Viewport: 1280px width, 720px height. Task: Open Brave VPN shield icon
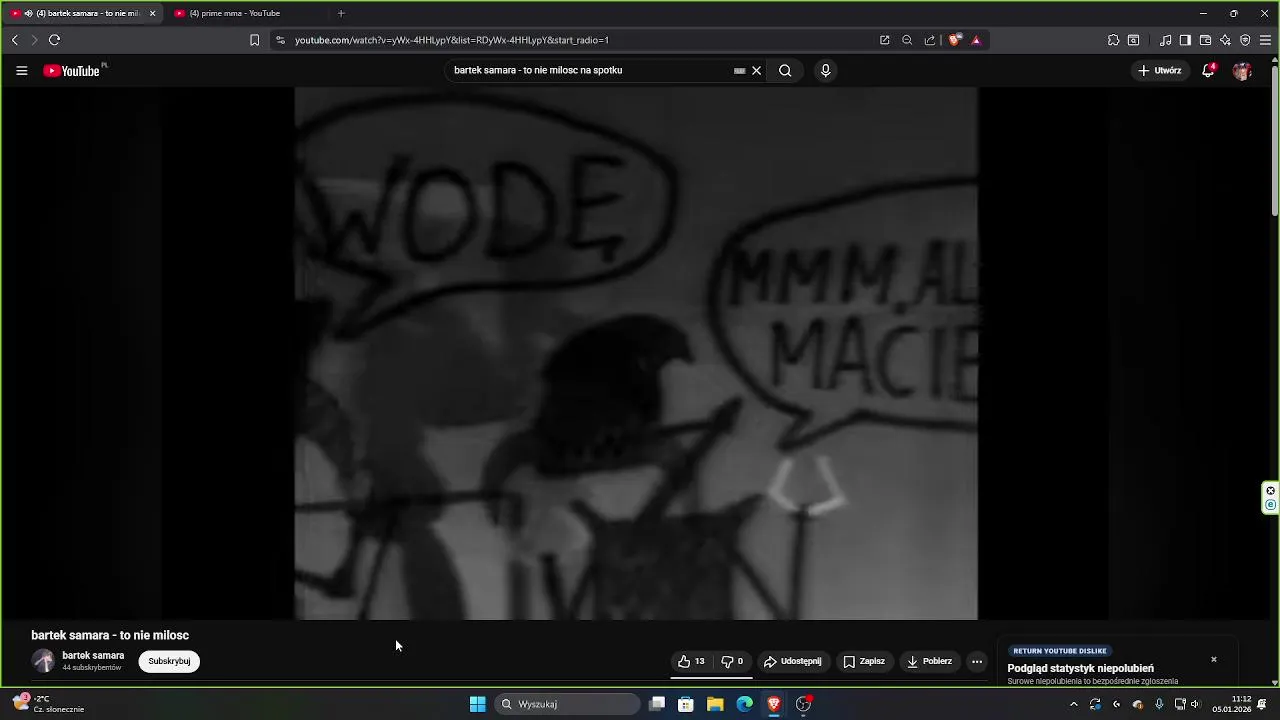coord(1245,40)
